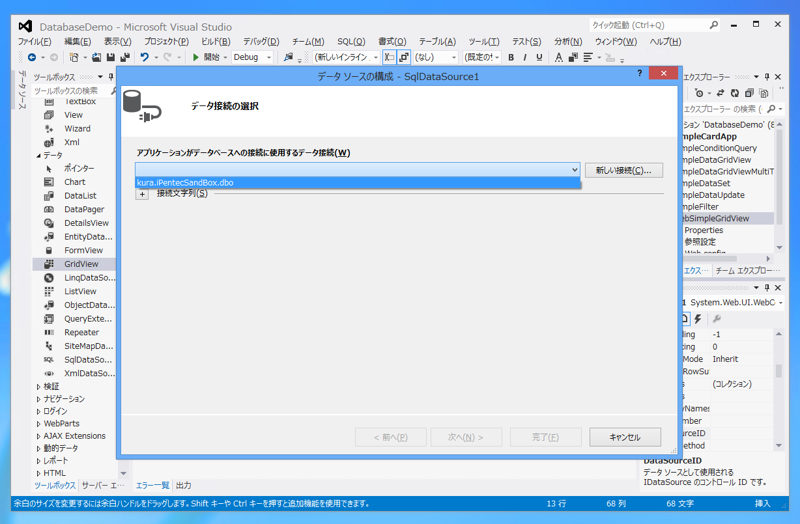
Task: Click the Foreground Color 'A' icon
Action: 559,58
